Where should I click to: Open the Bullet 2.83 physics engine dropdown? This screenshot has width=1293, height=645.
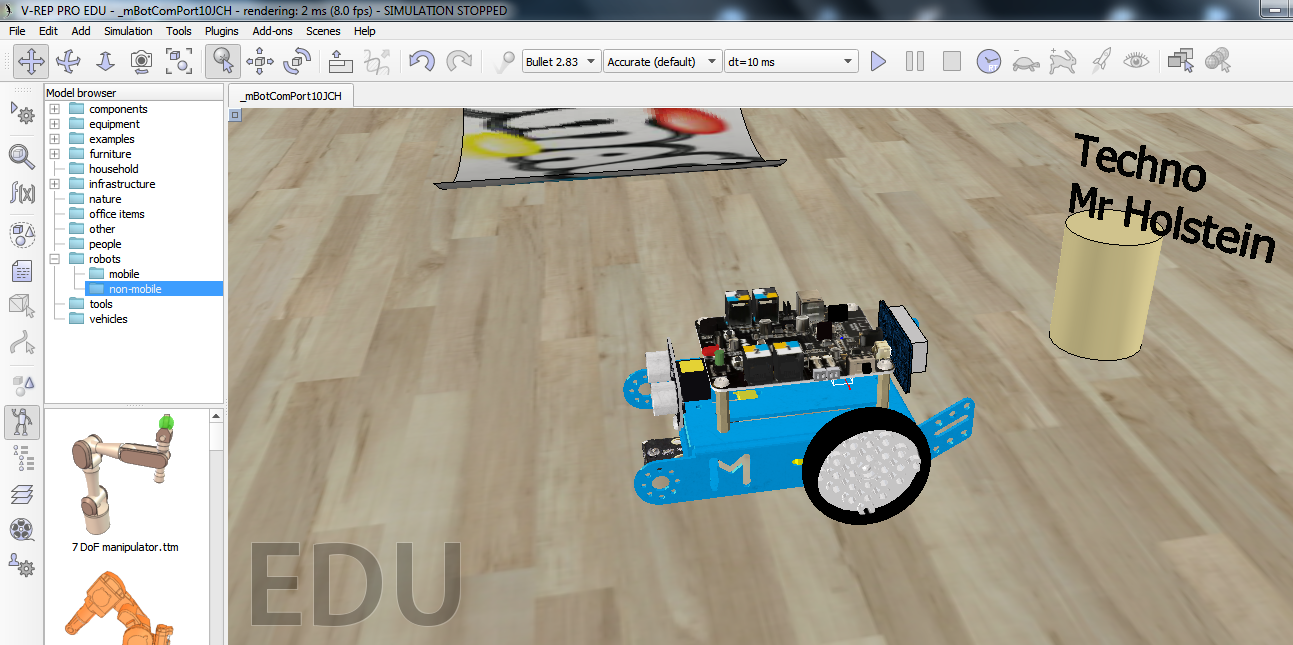[561, 62]
